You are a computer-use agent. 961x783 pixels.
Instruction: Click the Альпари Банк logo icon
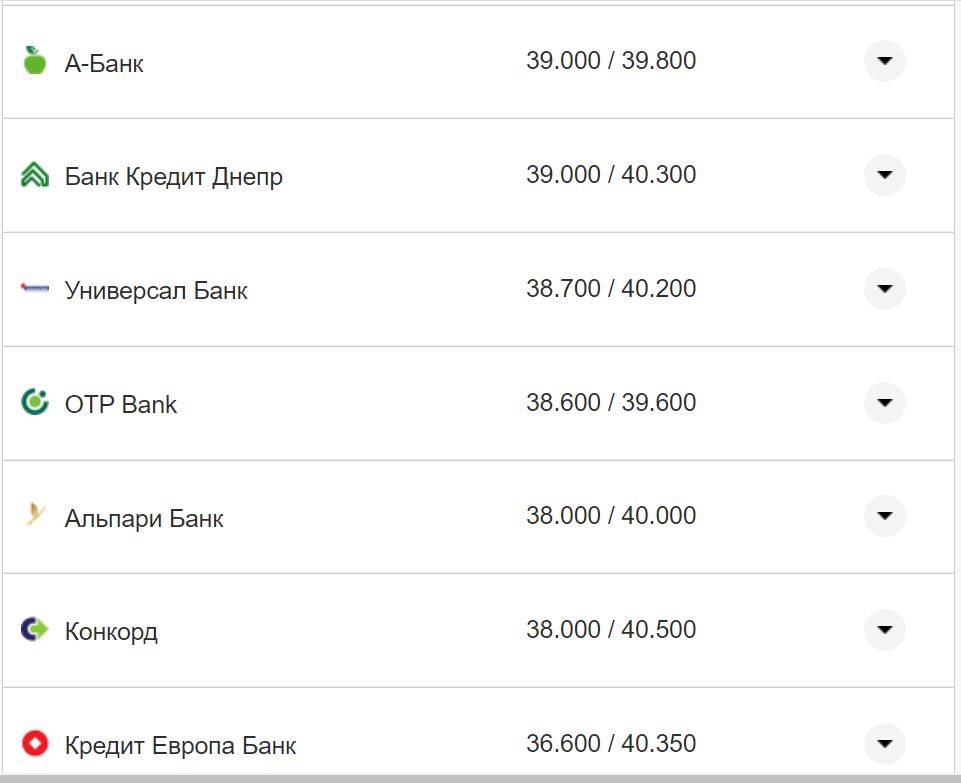pyautogui.click(x=35, y=516)
